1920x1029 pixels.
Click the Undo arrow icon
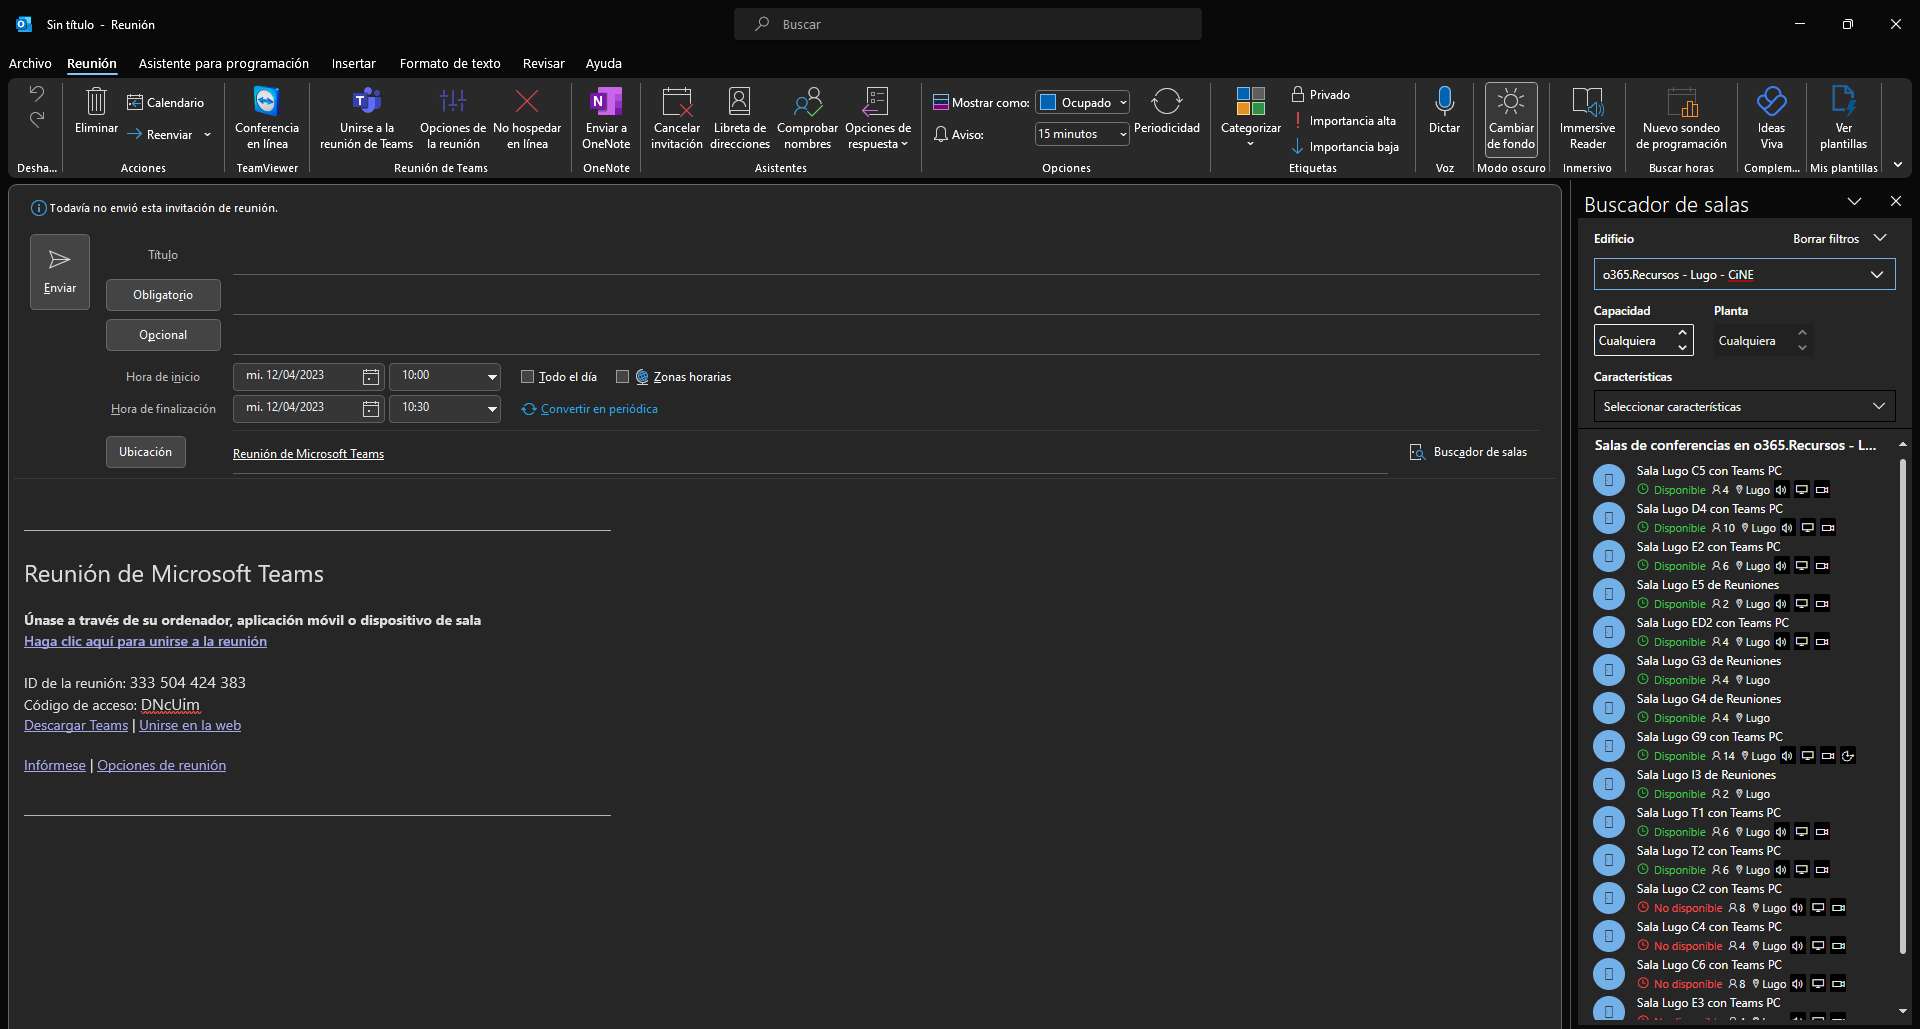pyautogui.click(x=37, y=94)
